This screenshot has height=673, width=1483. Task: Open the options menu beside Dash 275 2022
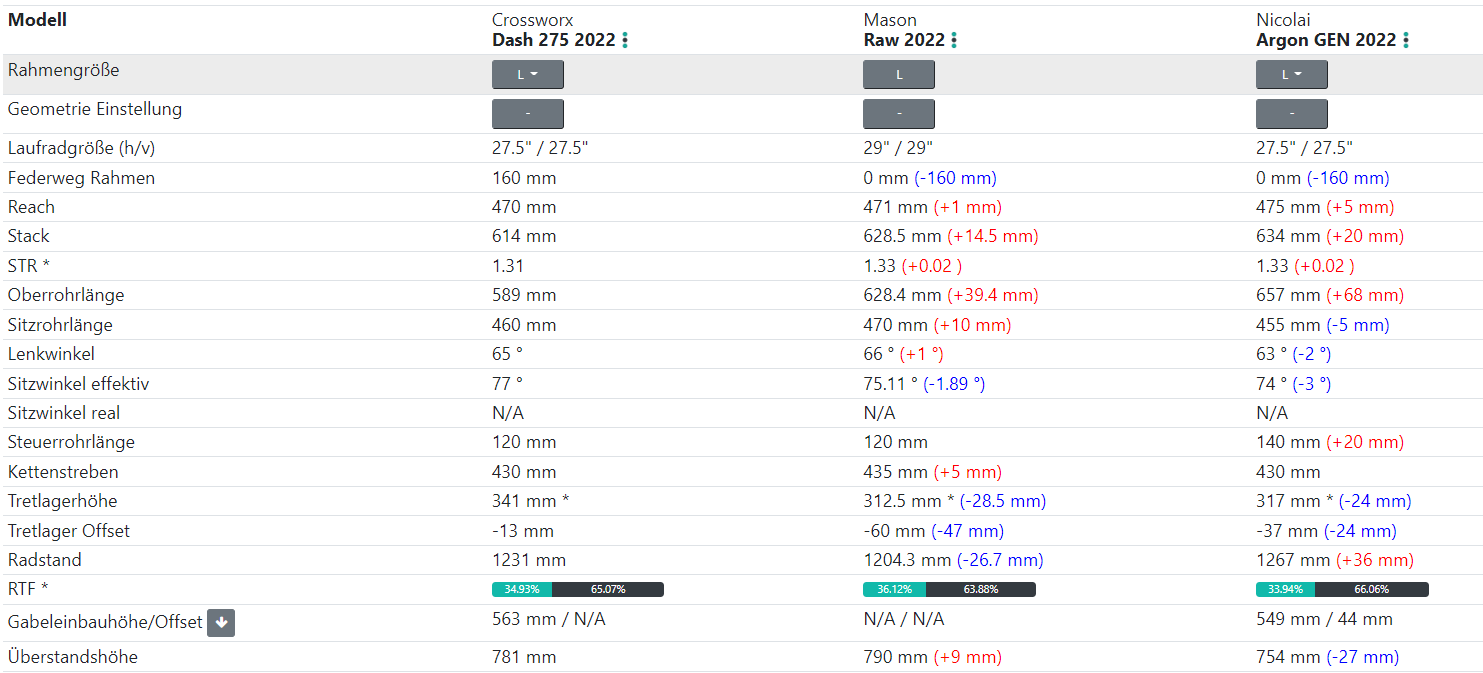click(x=626, y=40)
